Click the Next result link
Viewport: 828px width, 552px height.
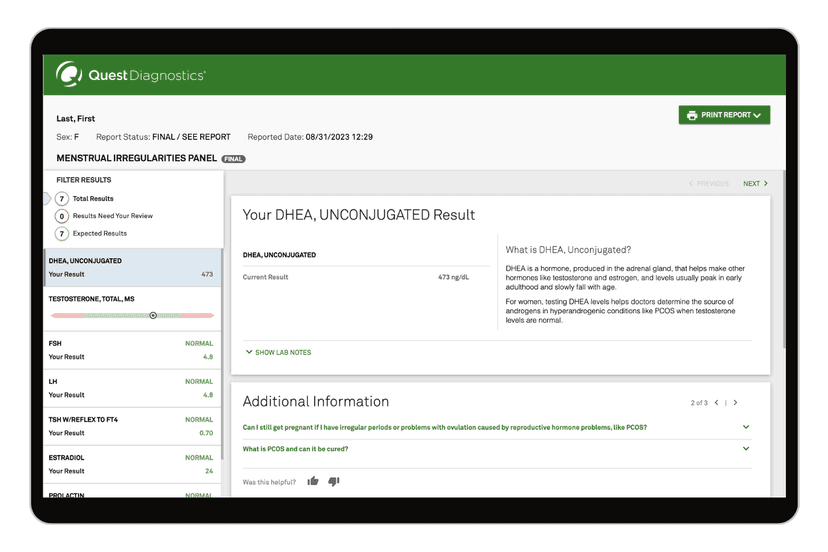[x=755, y=184]
